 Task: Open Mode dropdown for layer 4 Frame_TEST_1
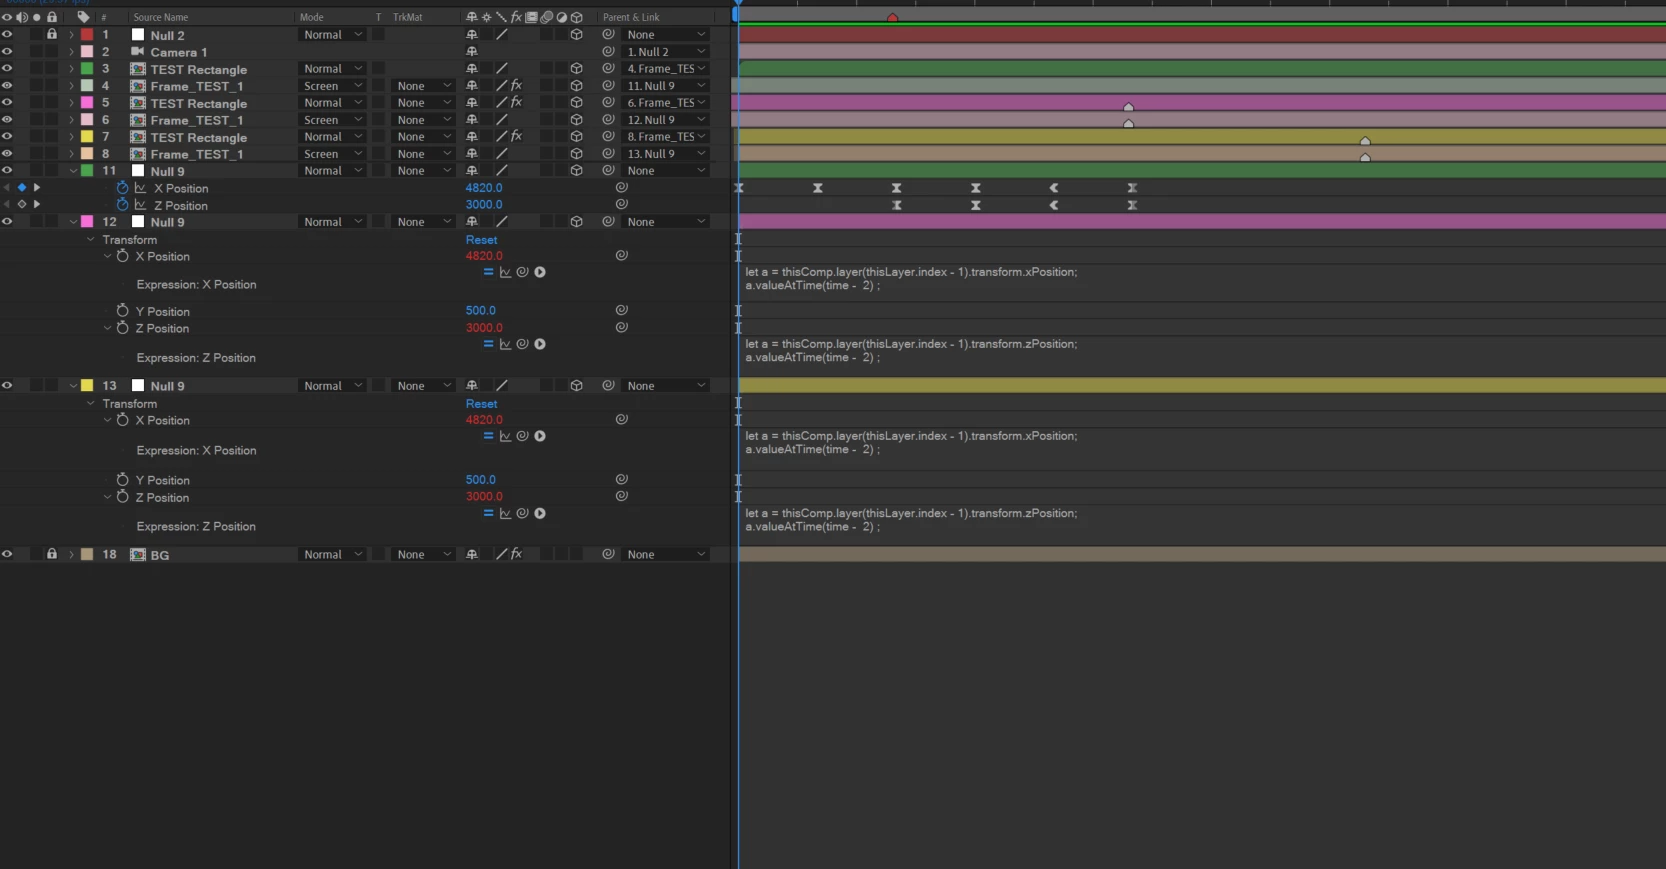pyautogui.click(x=333, y=86)
